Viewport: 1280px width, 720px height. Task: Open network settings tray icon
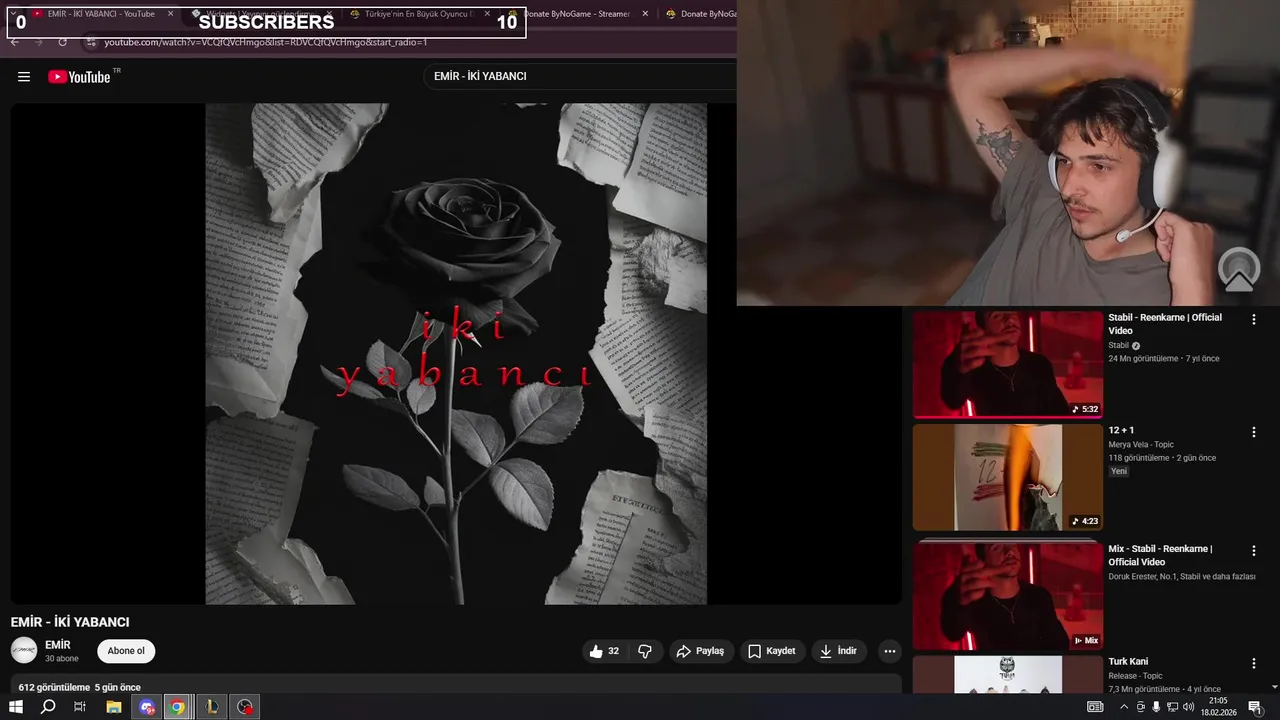[x=1172, y=707]
